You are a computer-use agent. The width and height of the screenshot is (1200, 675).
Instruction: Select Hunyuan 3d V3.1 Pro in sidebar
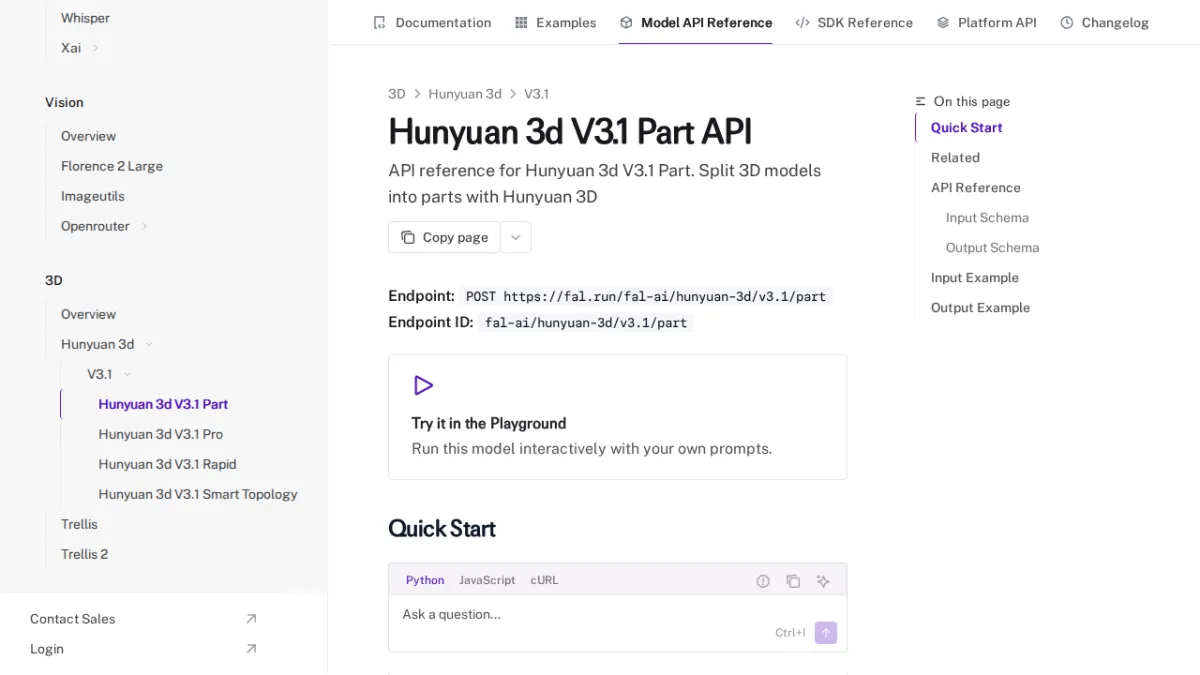pos(161,434)
